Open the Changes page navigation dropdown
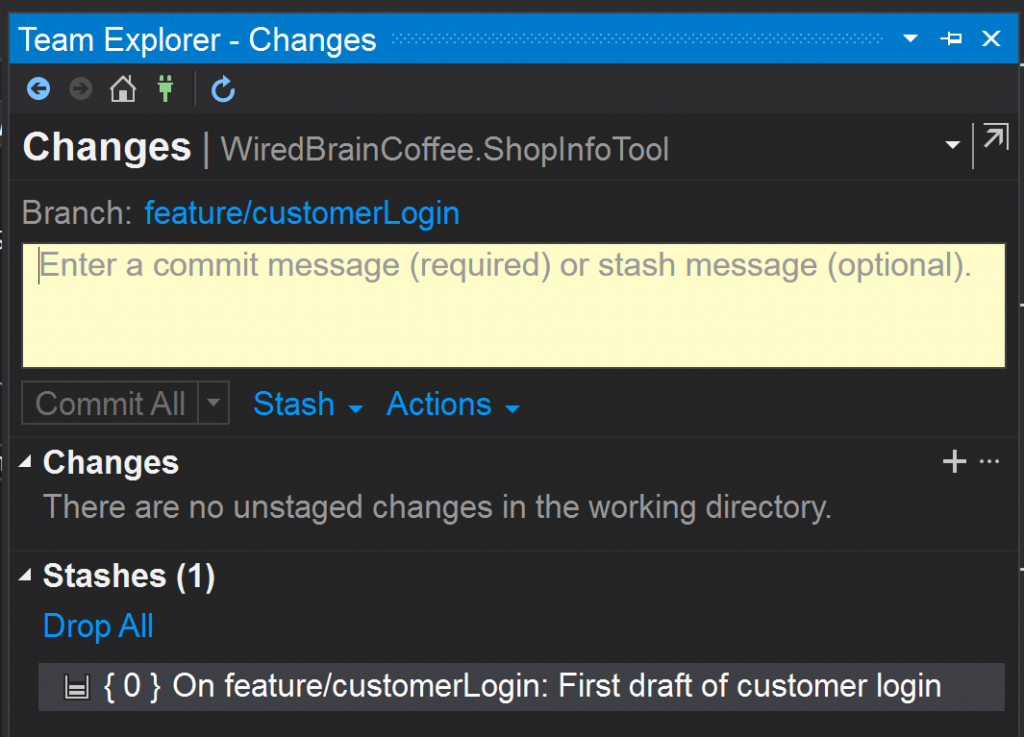1024x737 pixels. [953, 145]
